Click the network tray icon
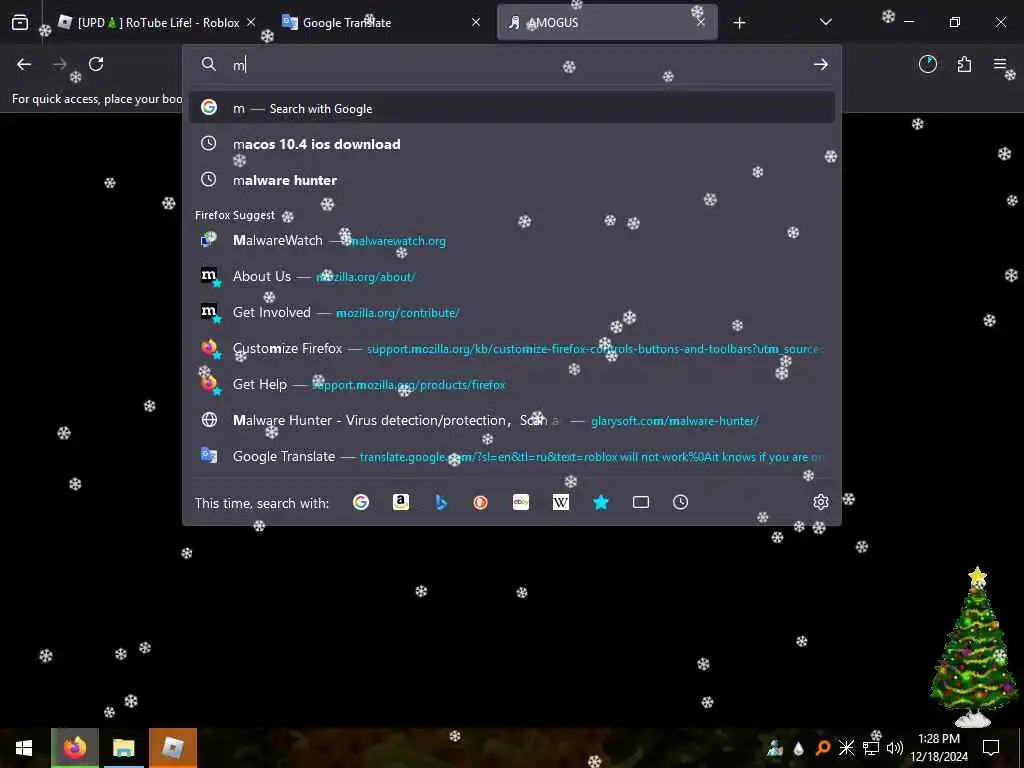This screenshot has height=768, width=1024. (x=871, y=748)
